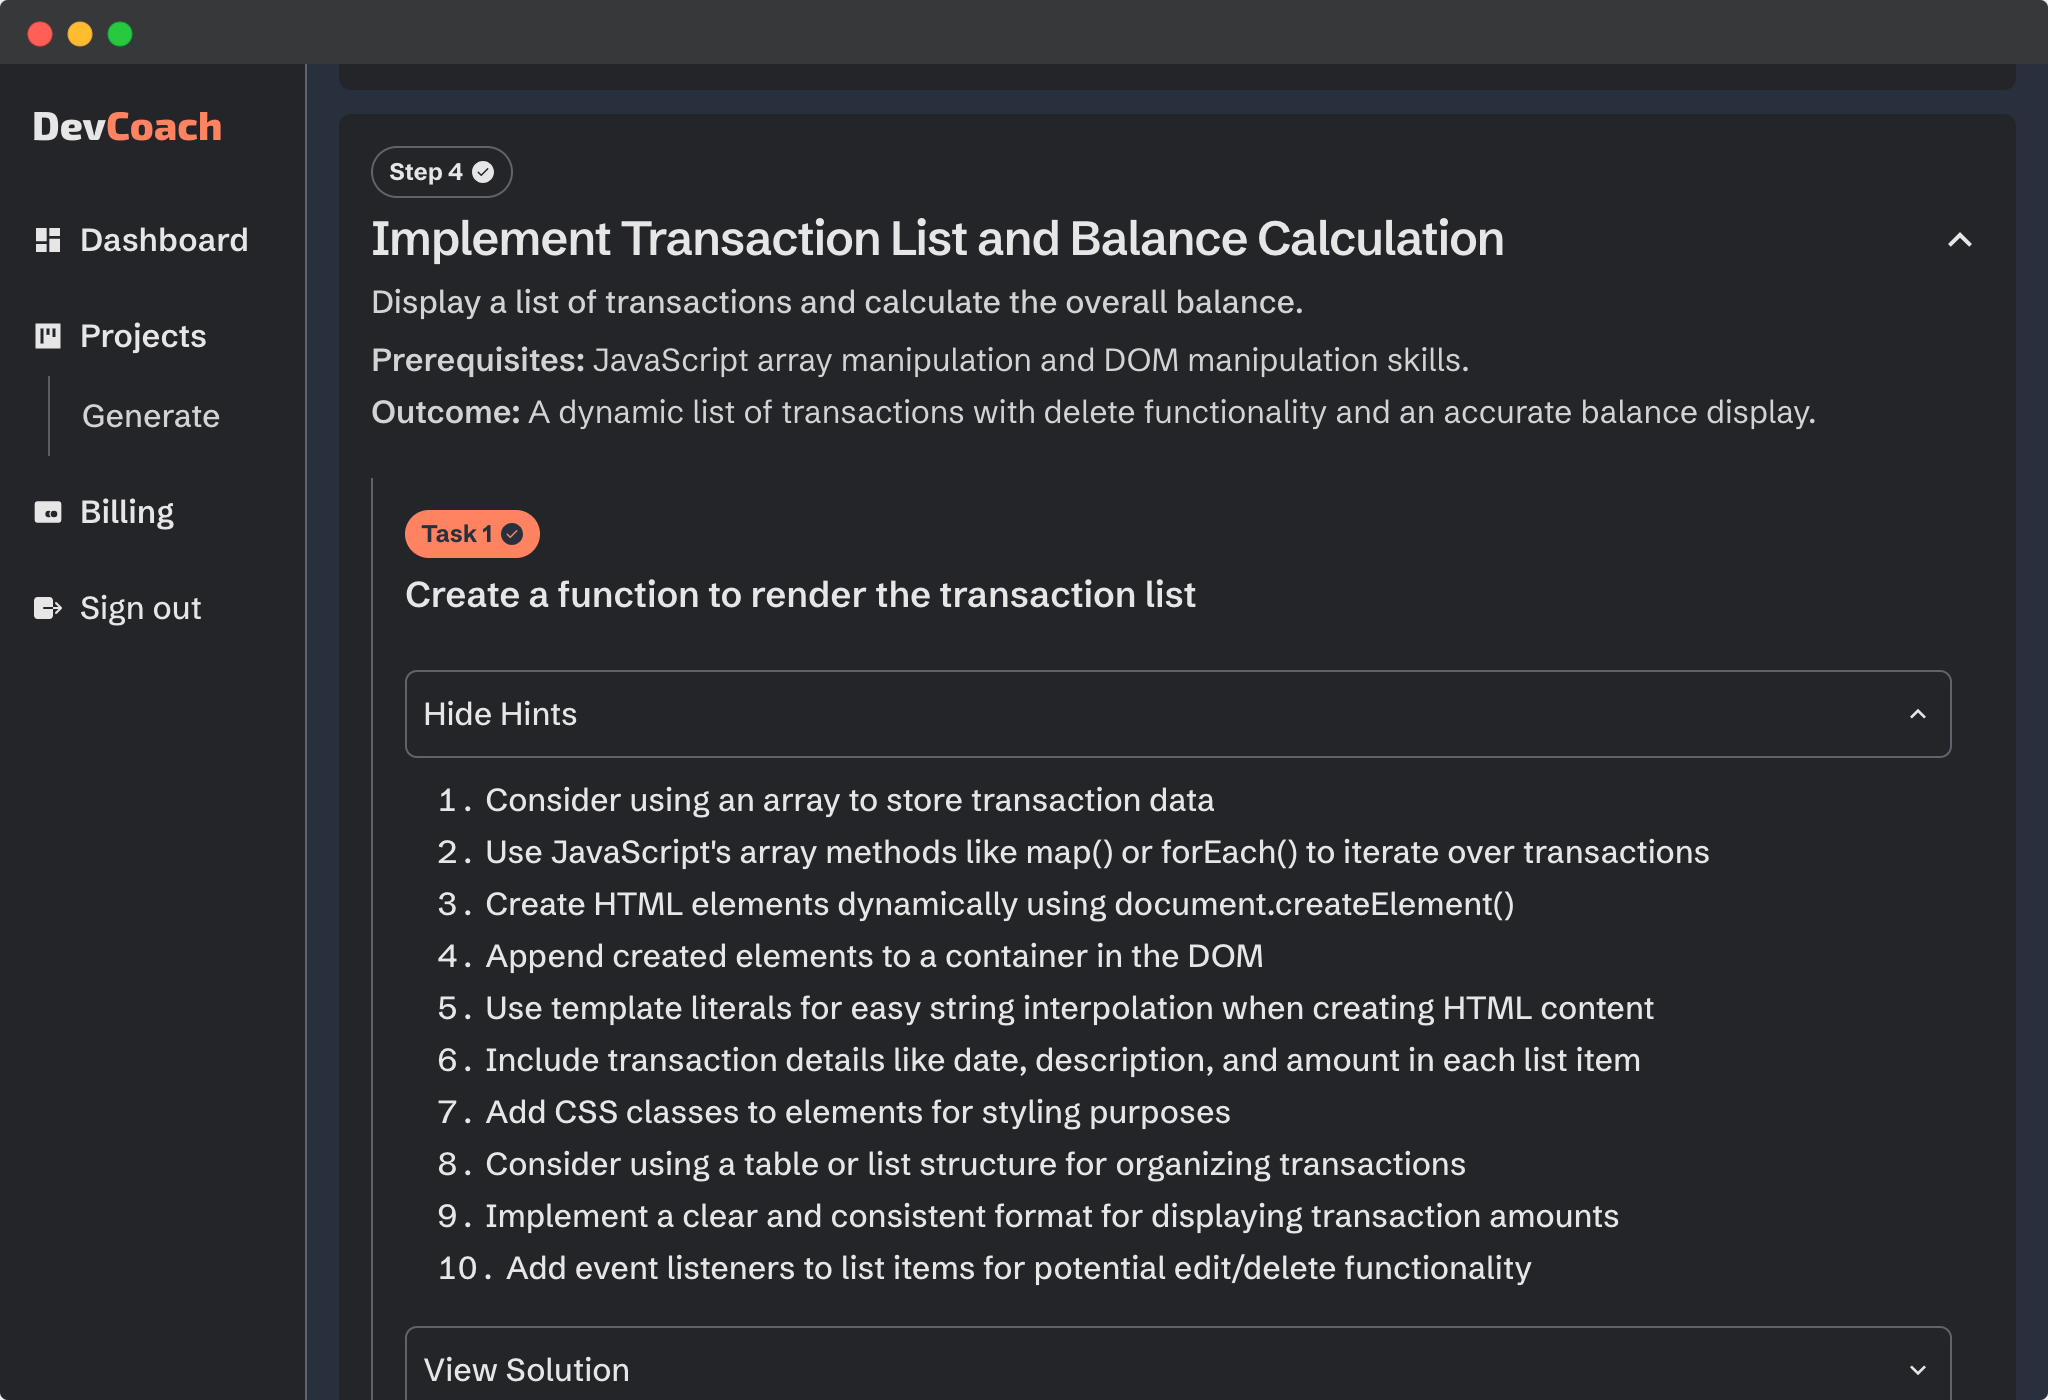The width and height of the screenshot is (2048, 1400).
Task: Navigate to Dashboard menu item
Action: point(163,240)
